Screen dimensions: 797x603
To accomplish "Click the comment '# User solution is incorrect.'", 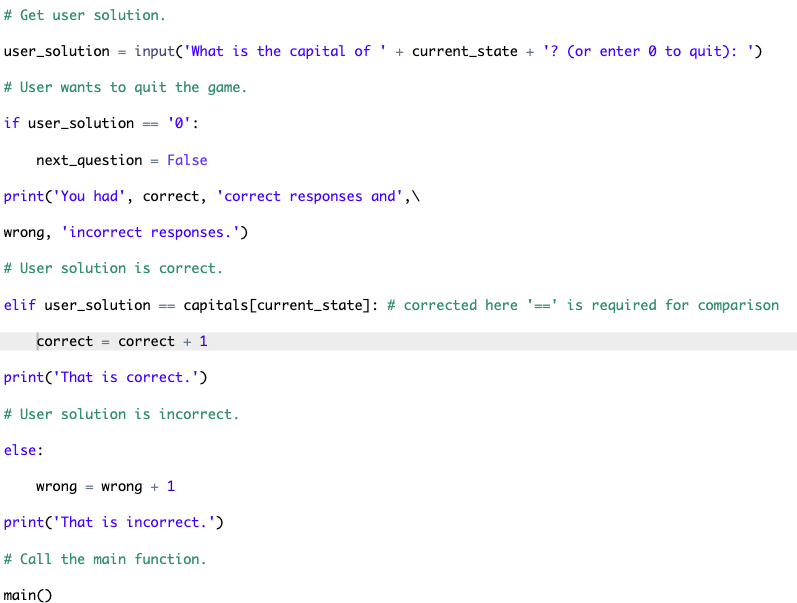I will point(121,414).
